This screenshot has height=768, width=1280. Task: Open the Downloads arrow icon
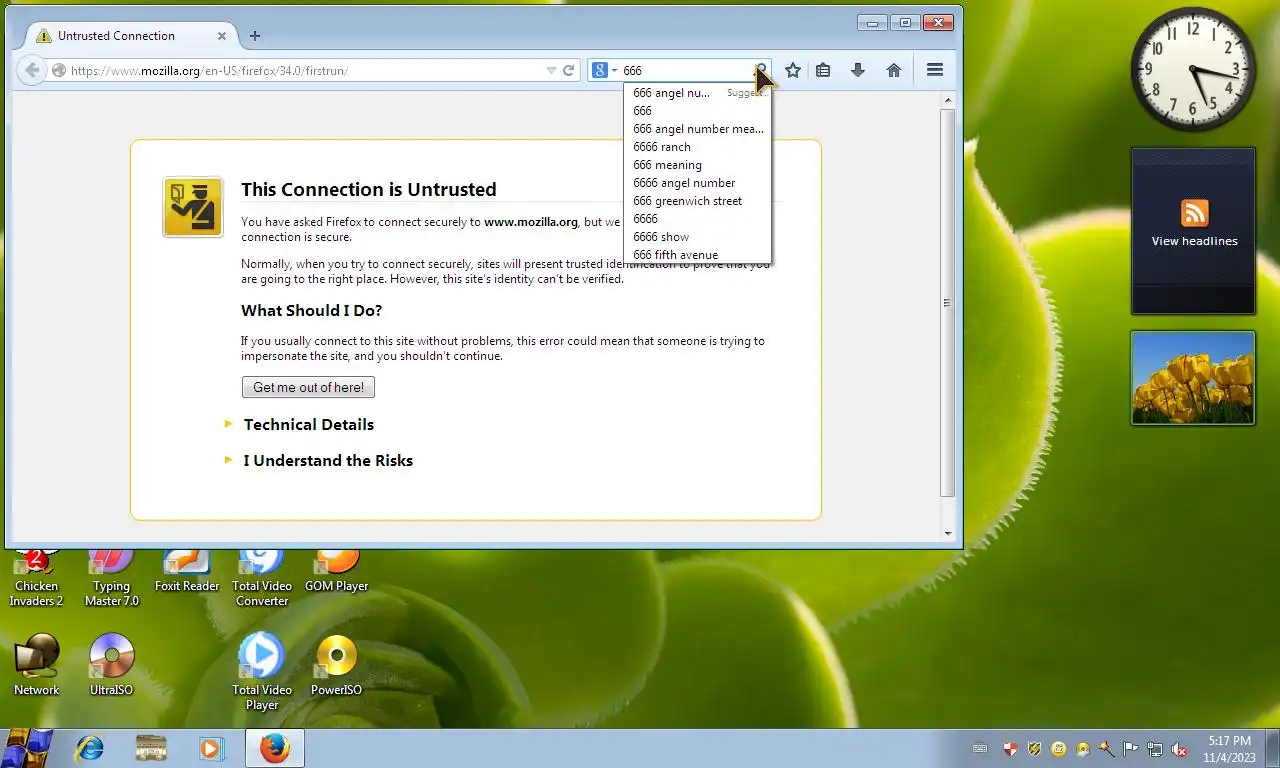tap(858, 70)
